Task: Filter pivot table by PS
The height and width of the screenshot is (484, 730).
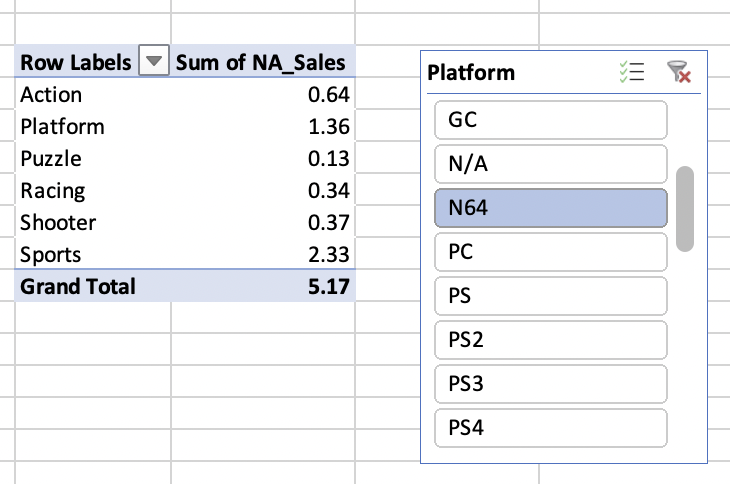Action: point(551,296)
